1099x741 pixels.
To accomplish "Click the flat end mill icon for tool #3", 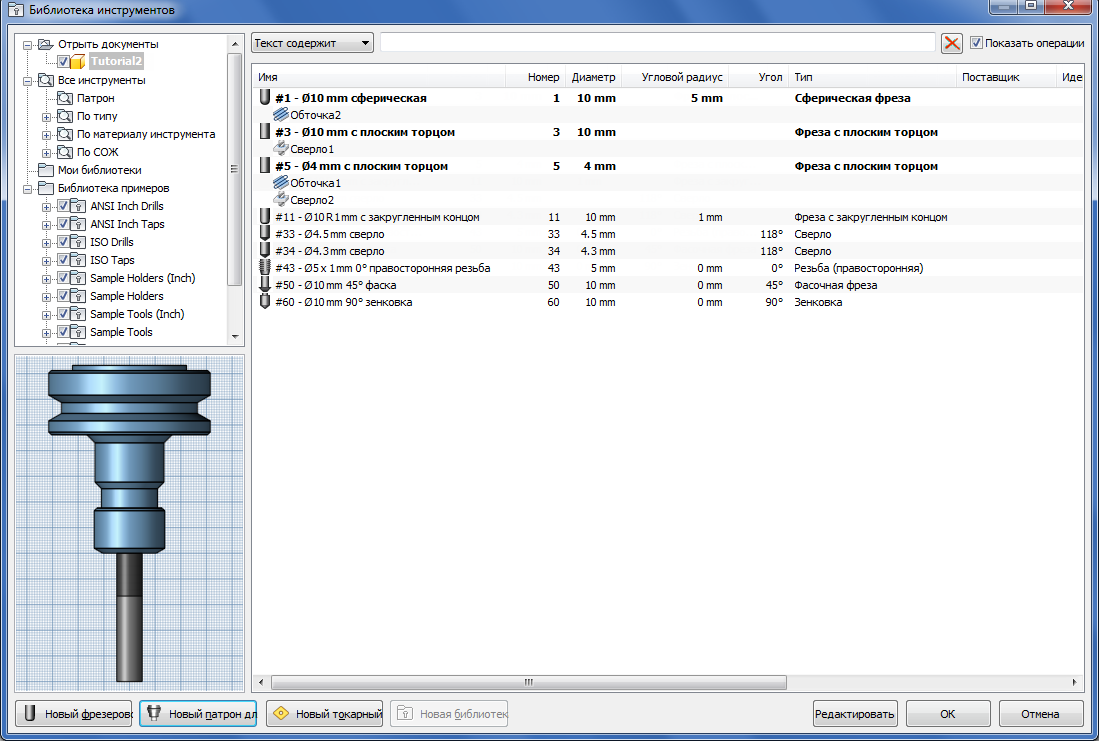I will [x=265, y=132].
